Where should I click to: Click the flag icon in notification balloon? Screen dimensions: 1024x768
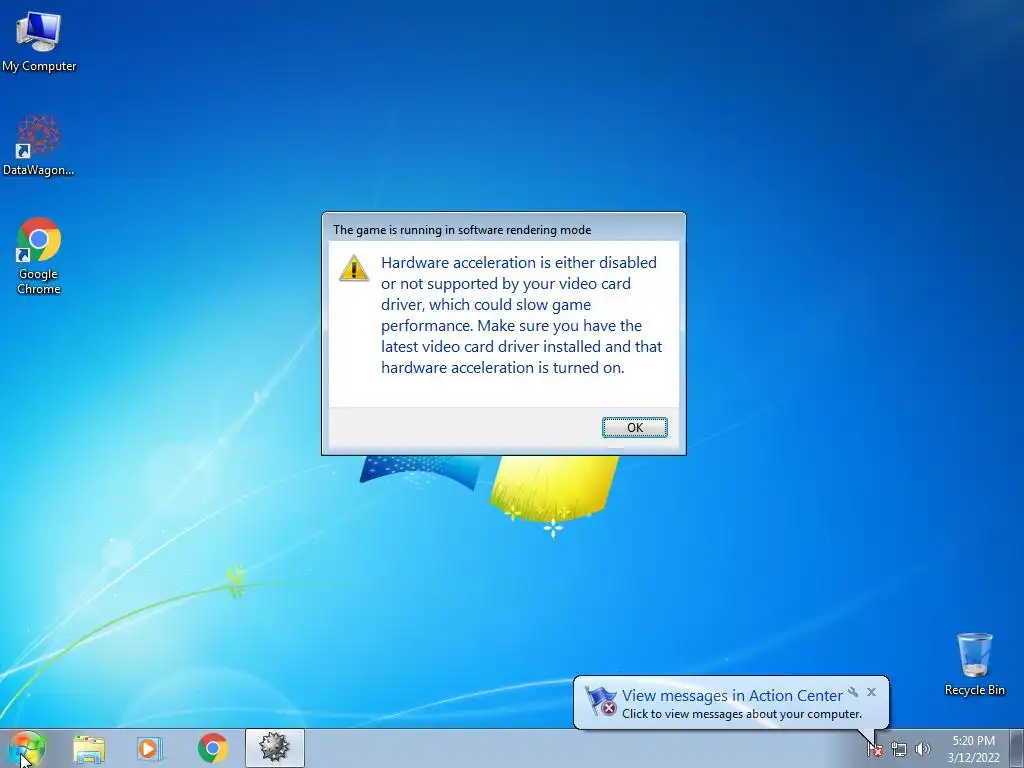tap(600, 701)
